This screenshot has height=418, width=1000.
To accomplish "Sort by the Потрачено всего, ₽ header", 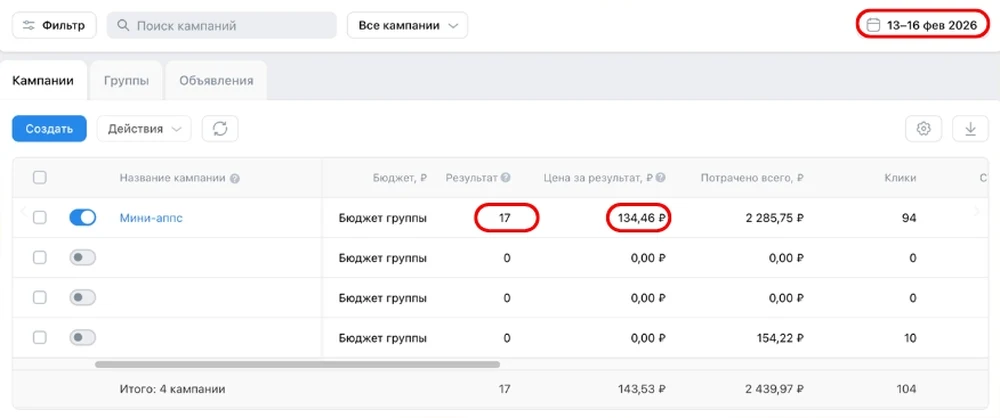I will 752,178.
